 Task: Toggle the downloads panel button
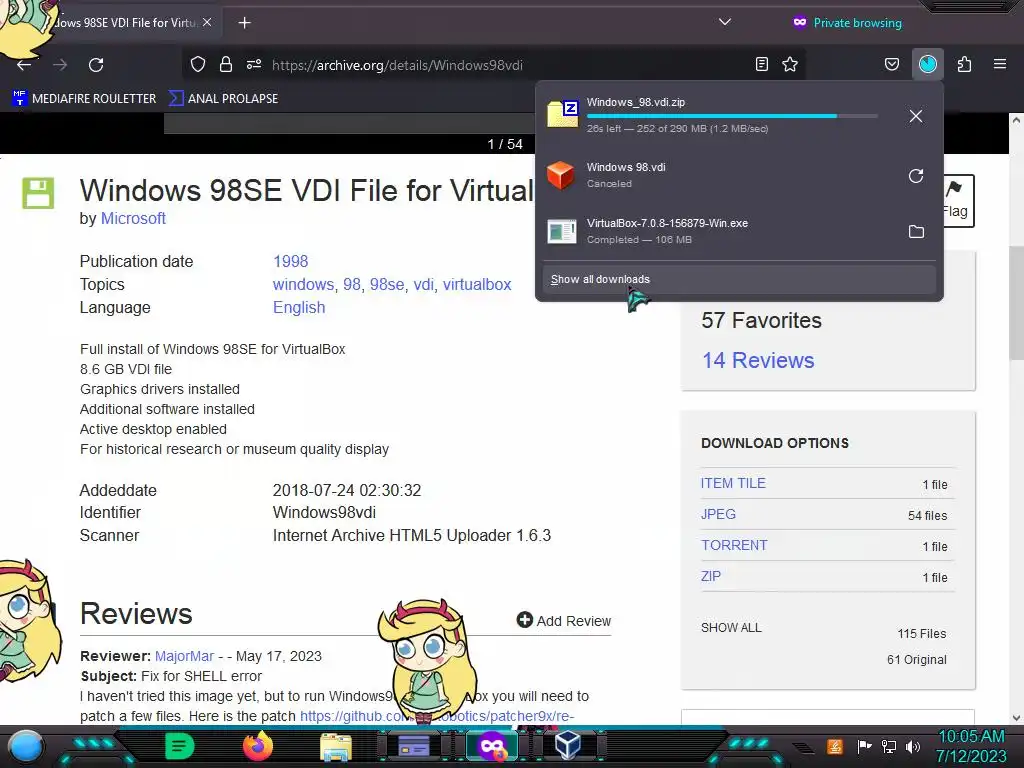pos(928,64)
